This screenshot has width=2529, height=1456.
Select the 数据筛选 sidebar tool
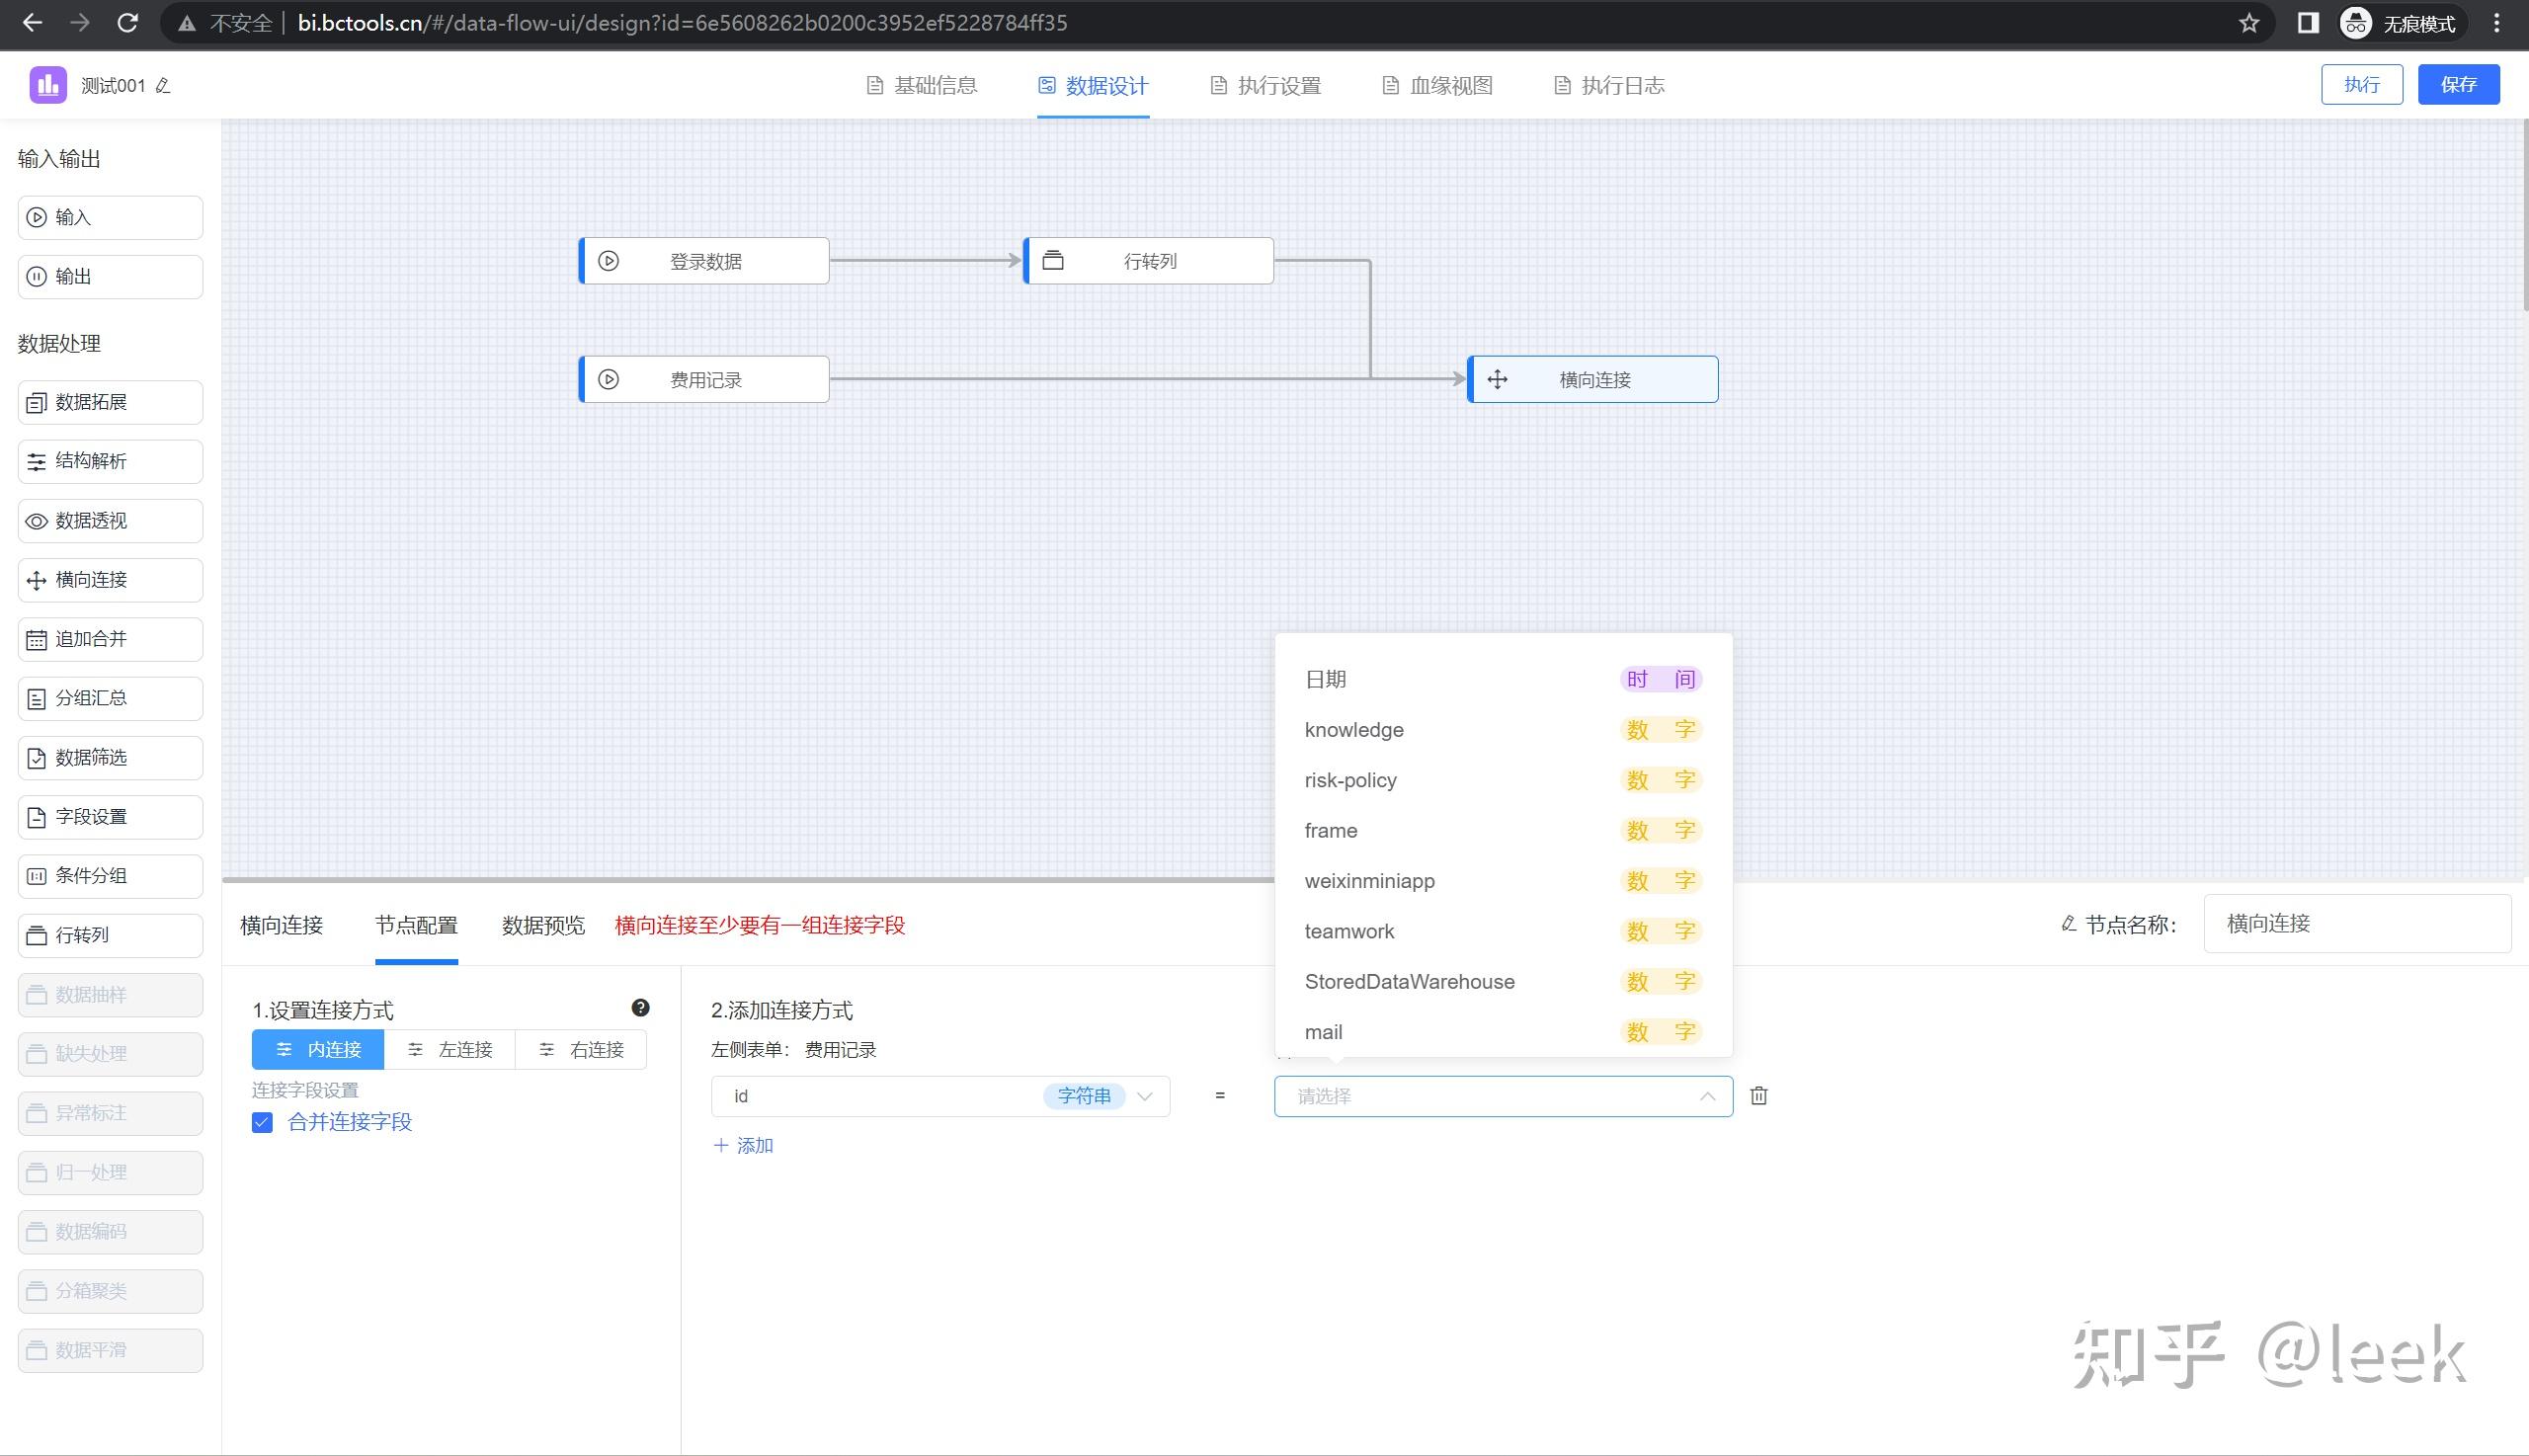[x=110, y=758]
